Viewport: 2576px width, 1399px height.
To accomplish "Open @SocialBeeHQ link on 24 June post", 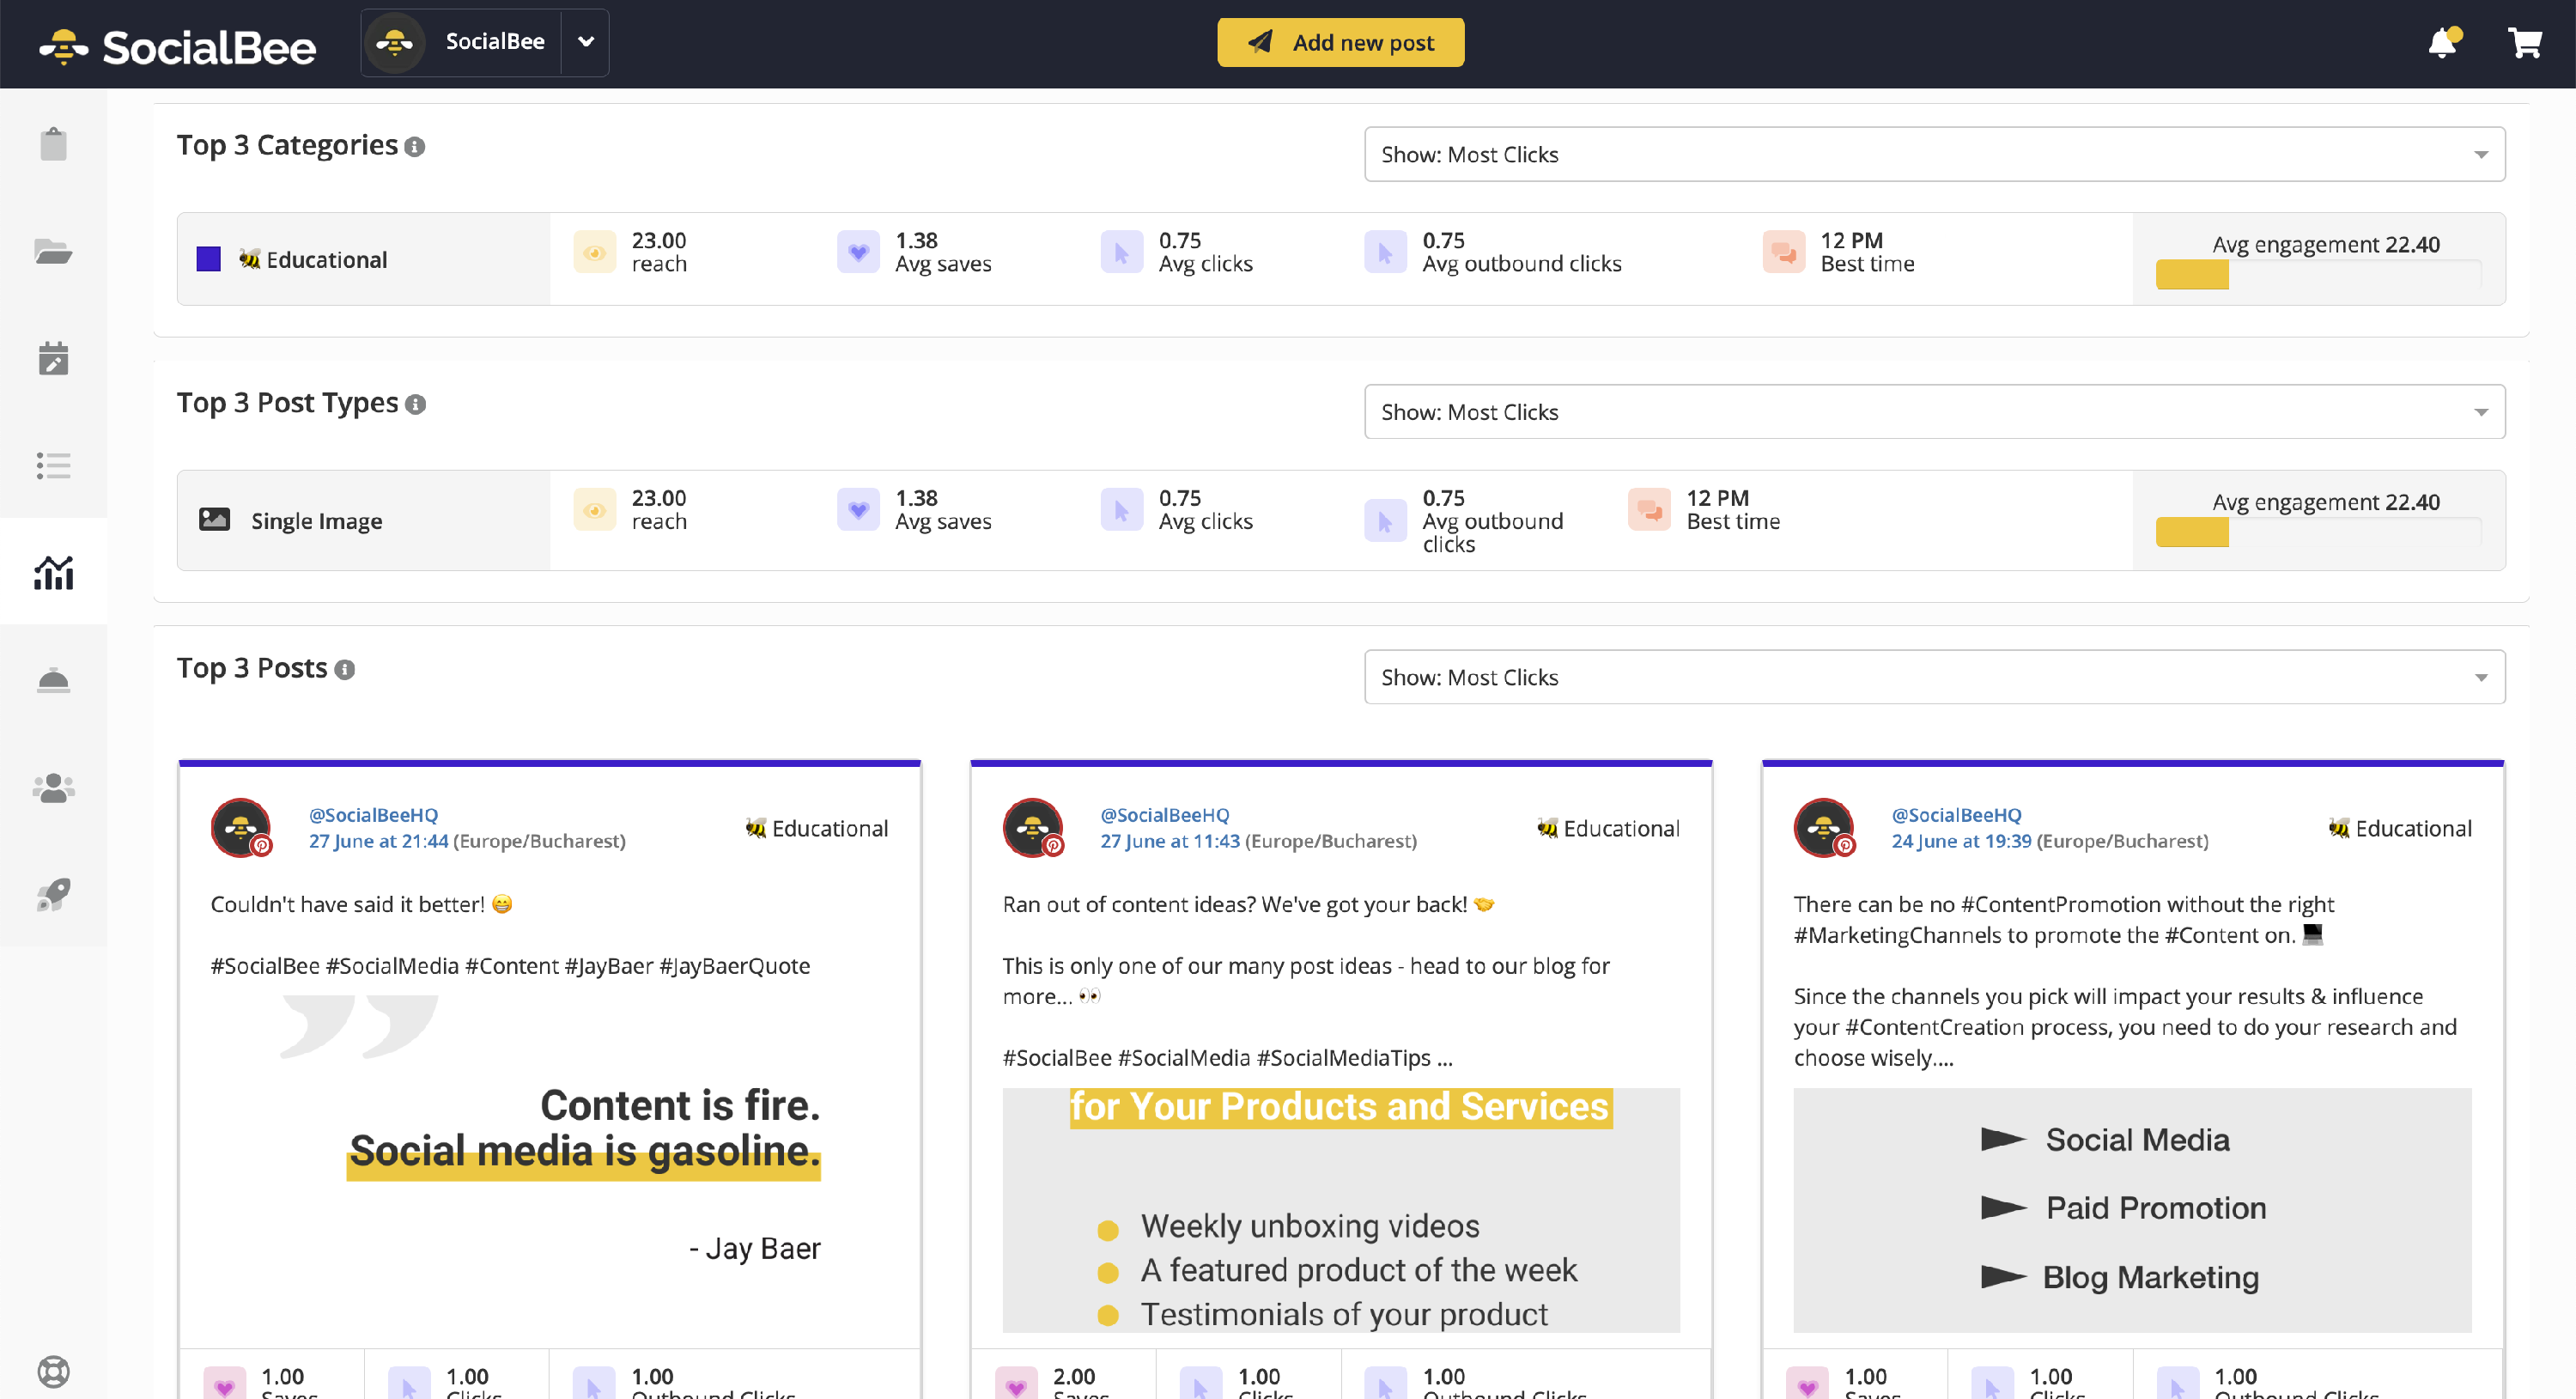I will pos(1955,815).
